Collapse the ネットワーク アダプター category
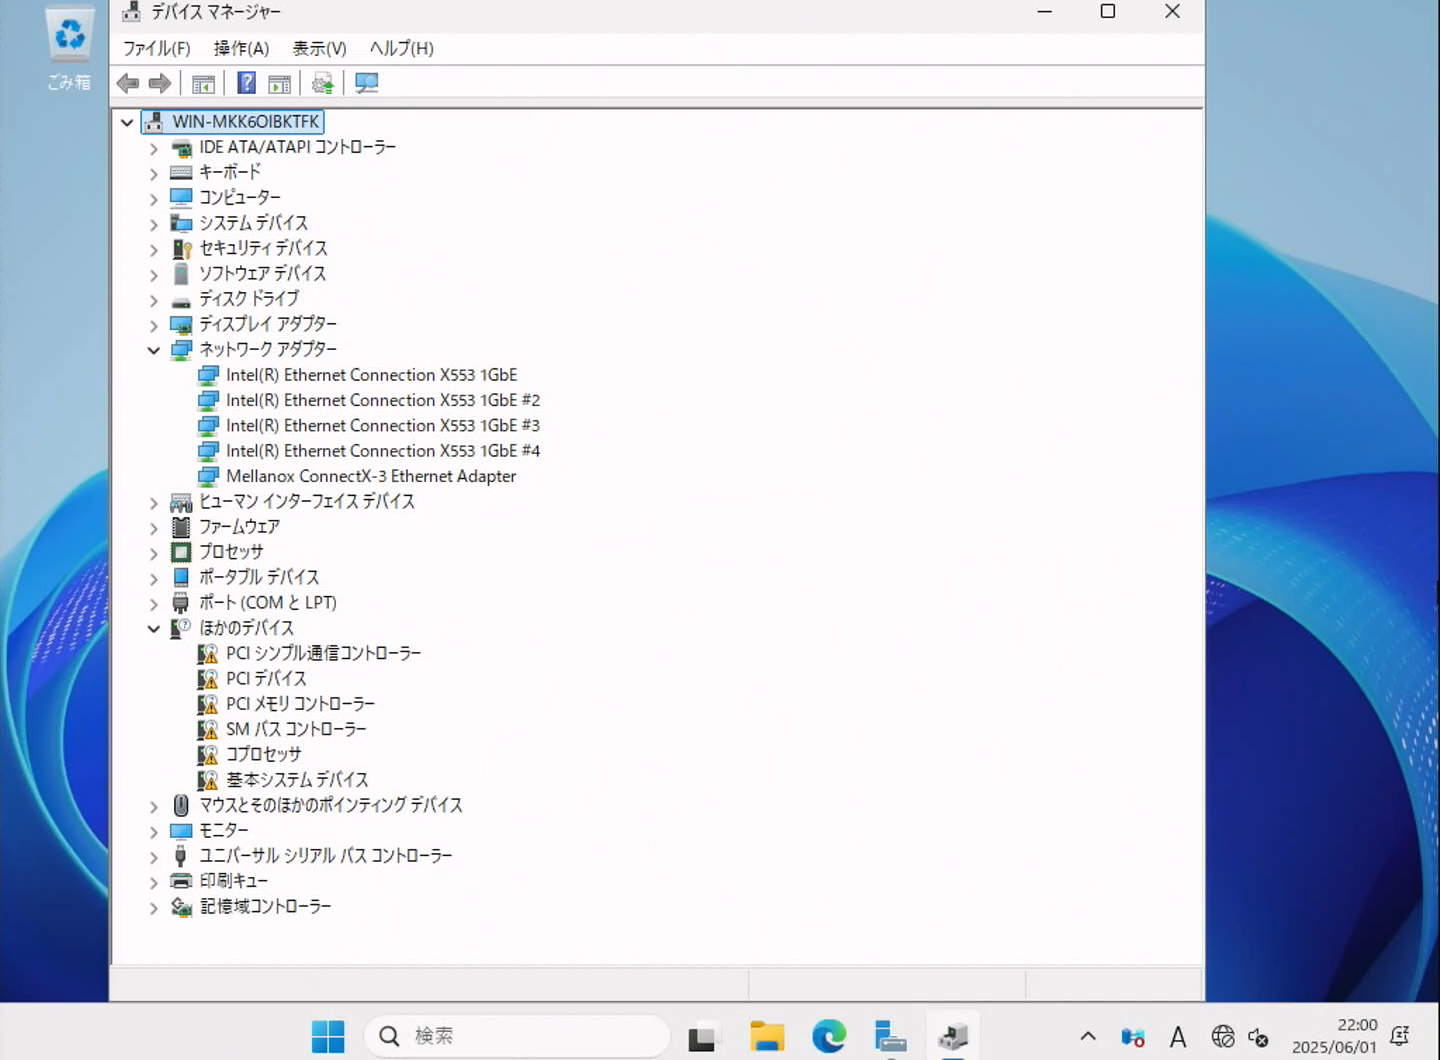This screenshot has height=1060, width=1440. click(x=154, y=350)
